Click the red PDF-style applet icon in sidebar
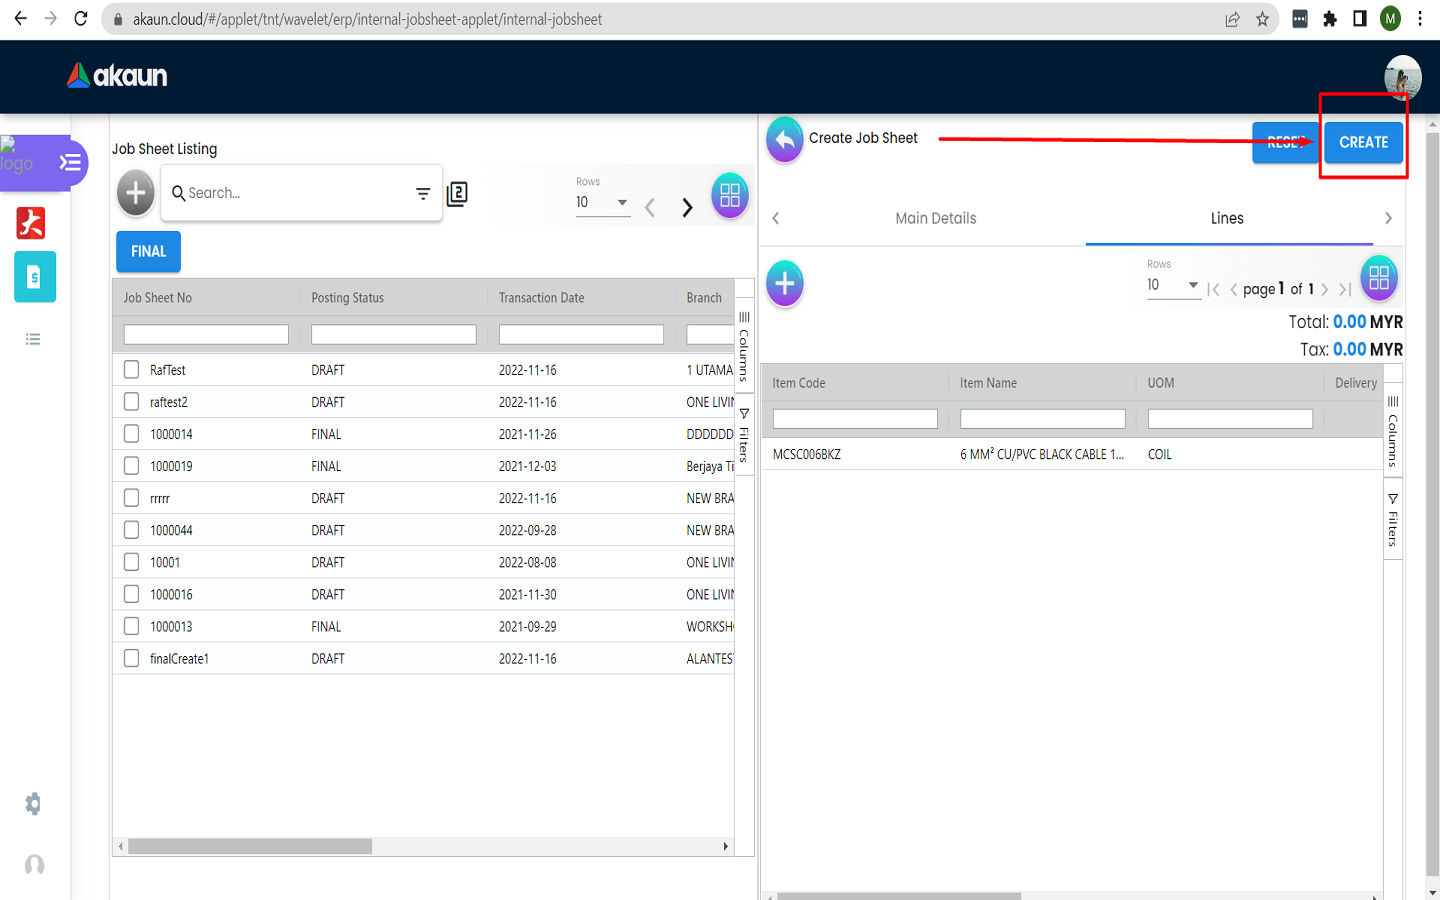The image size is (1440, 900). (x=31, y=223)
